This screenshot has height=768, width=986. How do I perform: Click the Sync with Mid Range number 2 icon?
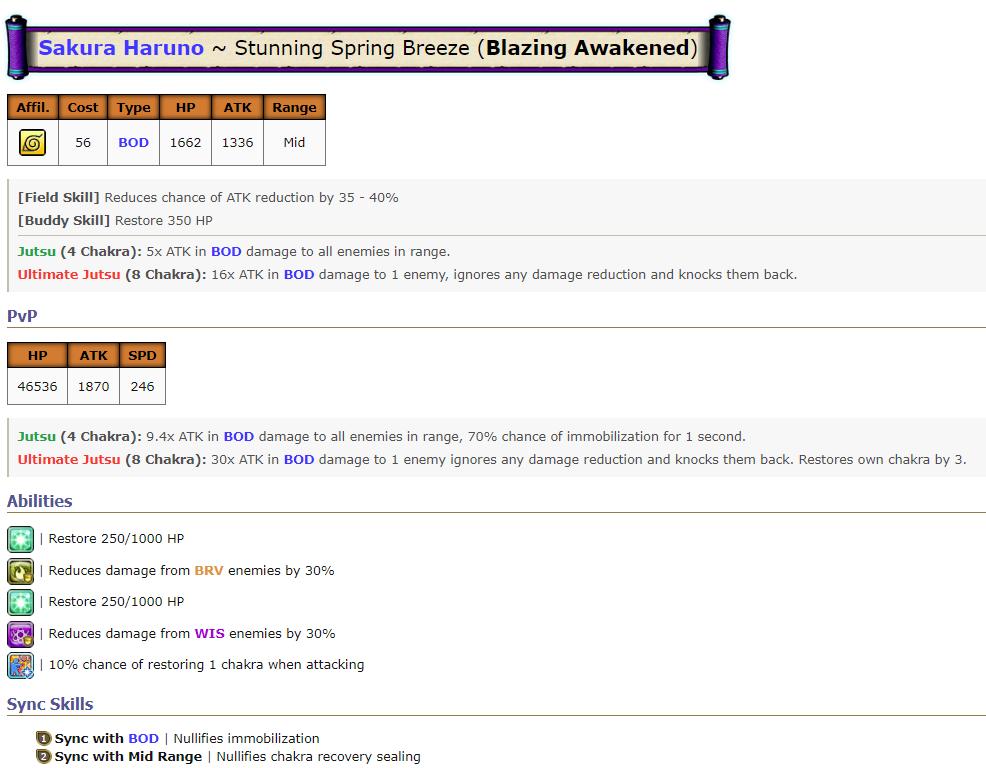click(43, 756)
